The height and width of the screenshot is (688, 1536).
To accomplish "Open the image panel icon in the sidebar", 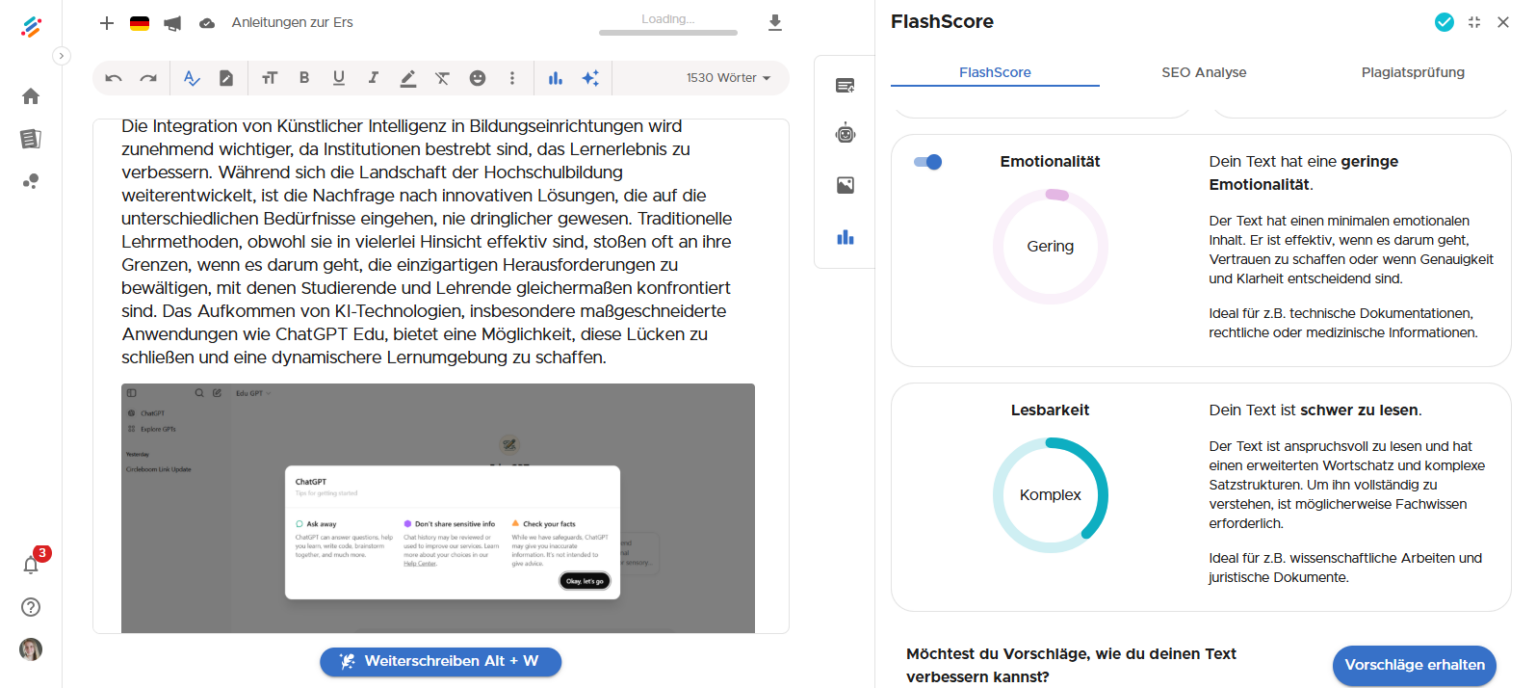I will click(x=845, y=185).
